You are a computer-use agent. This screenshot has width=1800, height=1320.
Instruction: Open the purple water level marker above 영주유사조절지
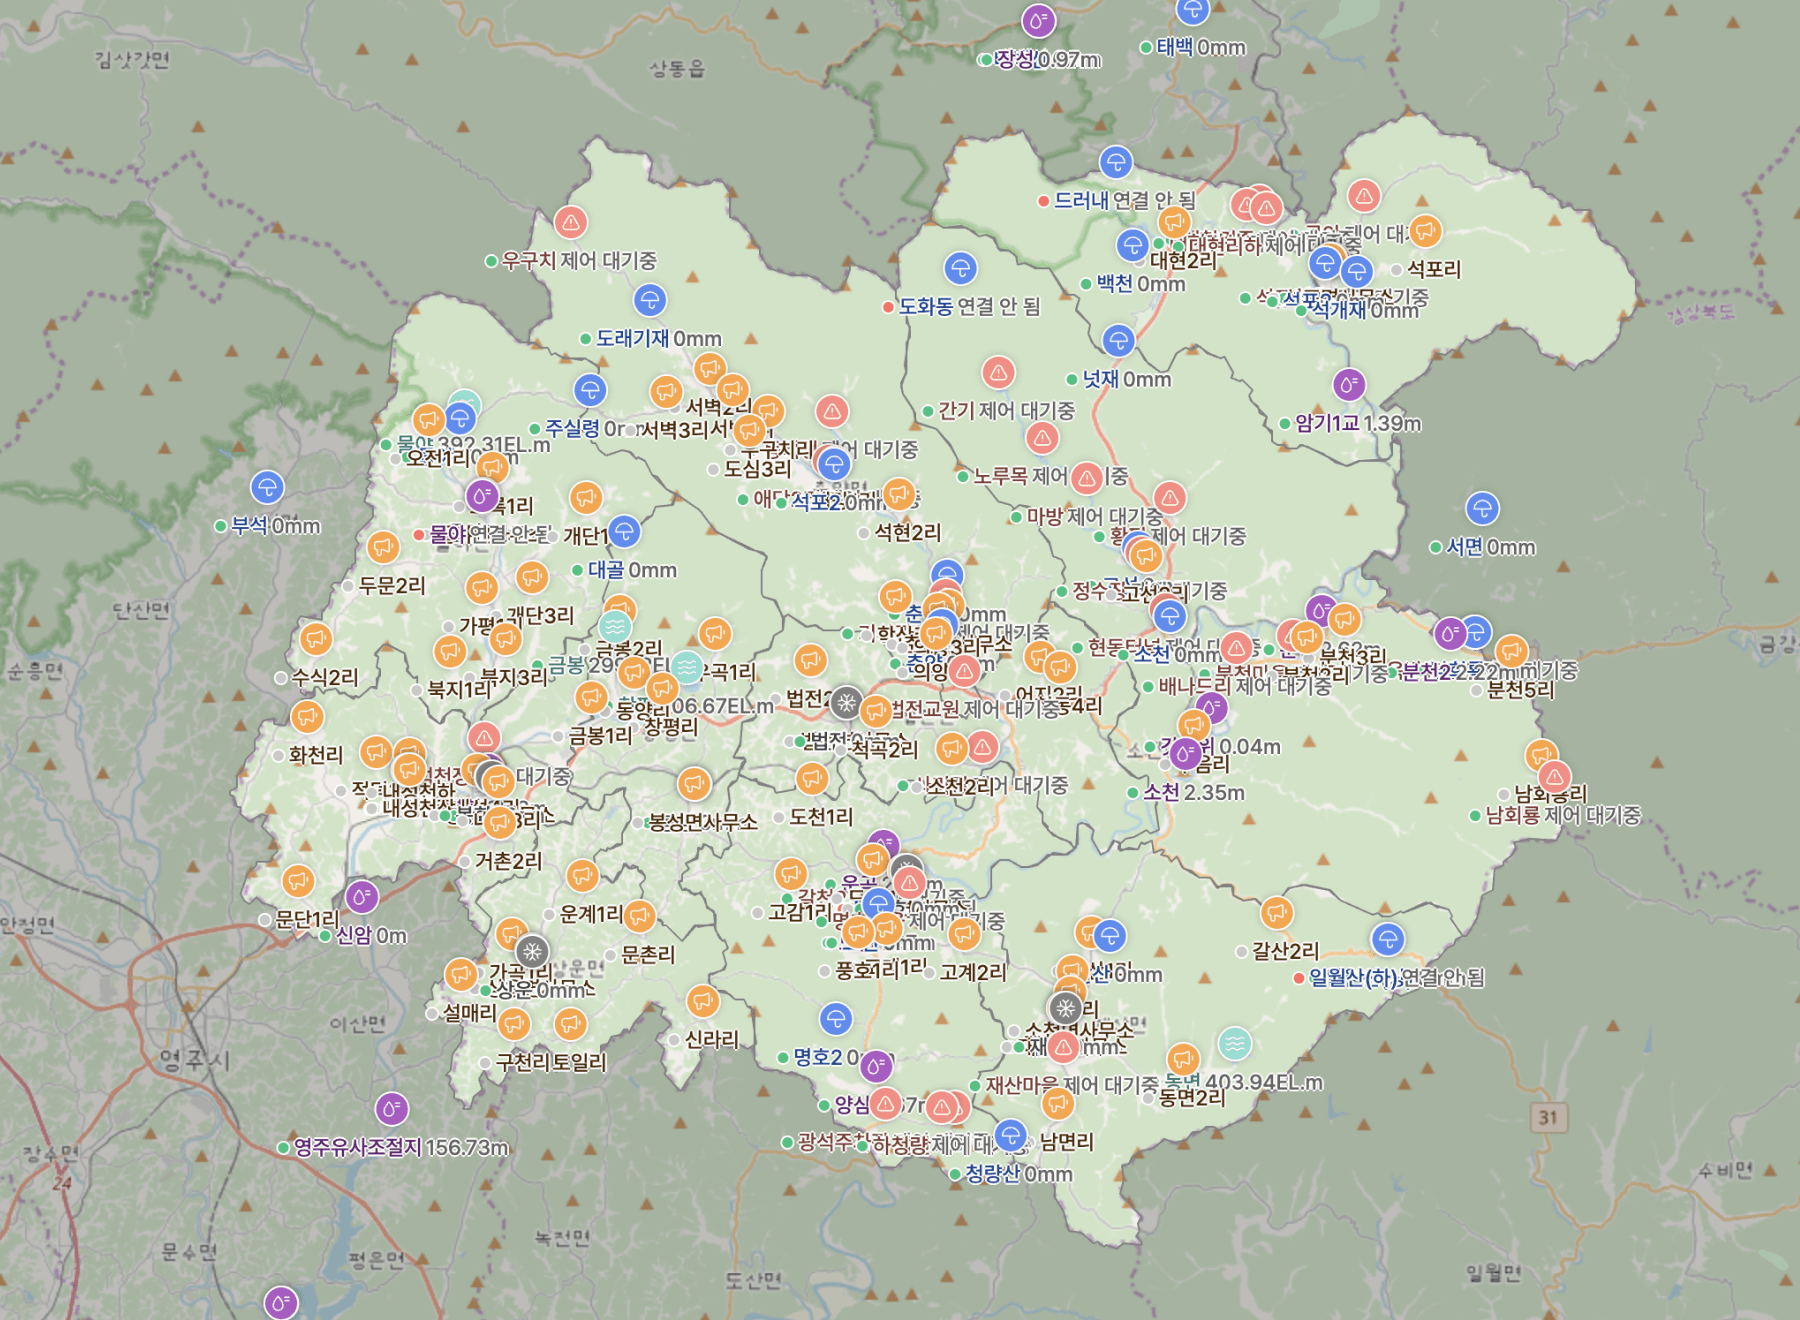(391, 1109)
